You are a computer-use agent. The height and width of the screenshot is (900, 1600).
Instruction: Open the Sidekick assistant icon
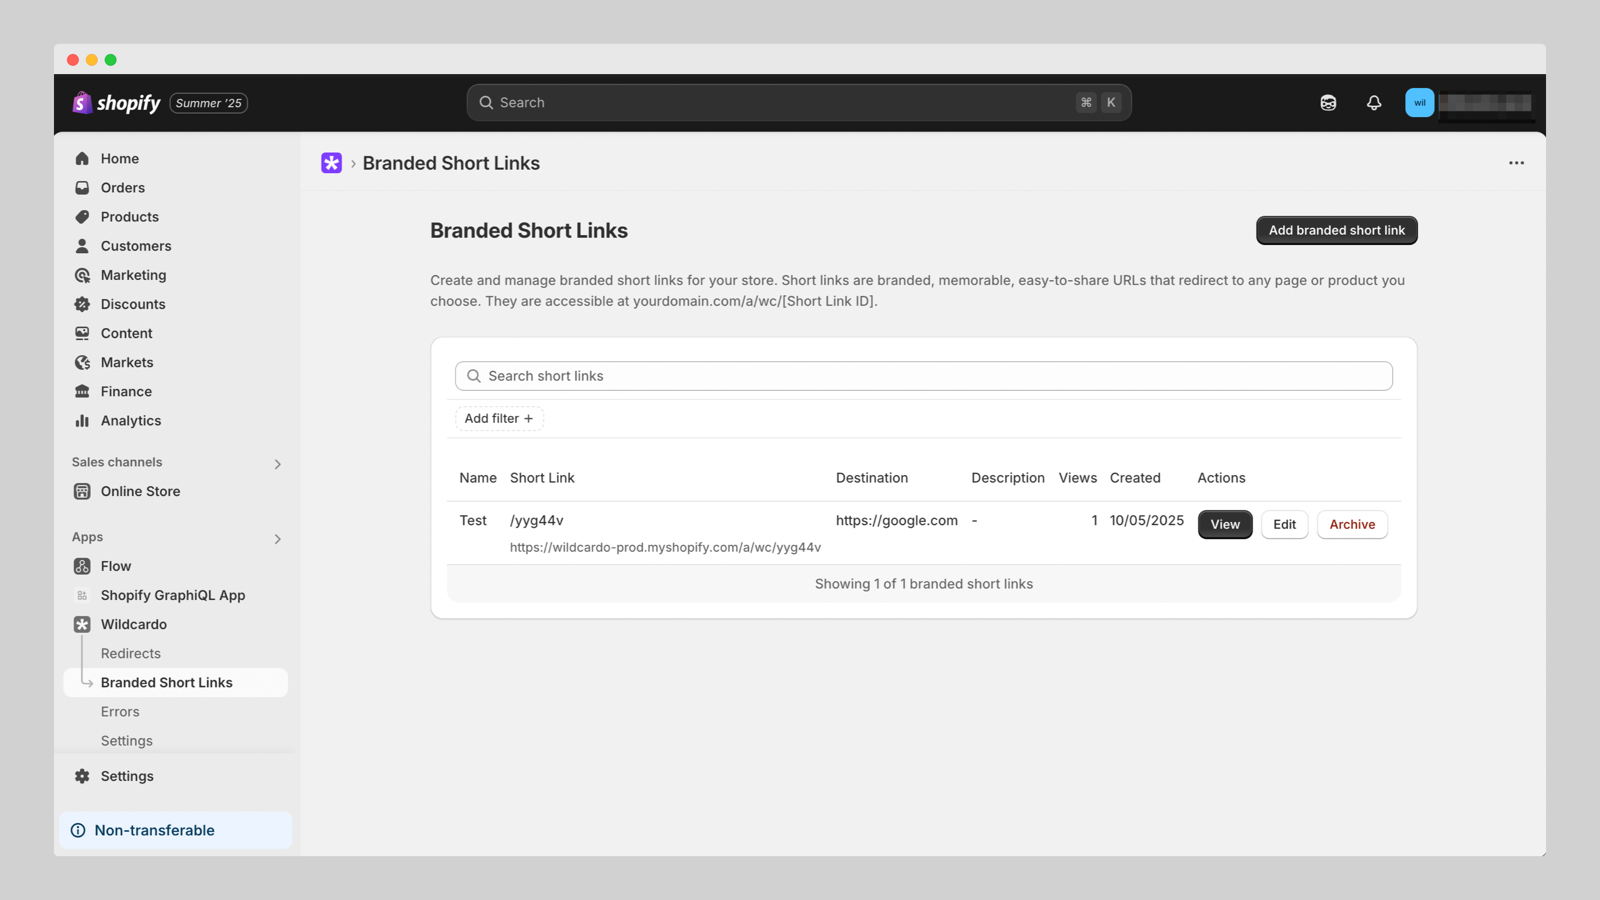[1328, 103]
